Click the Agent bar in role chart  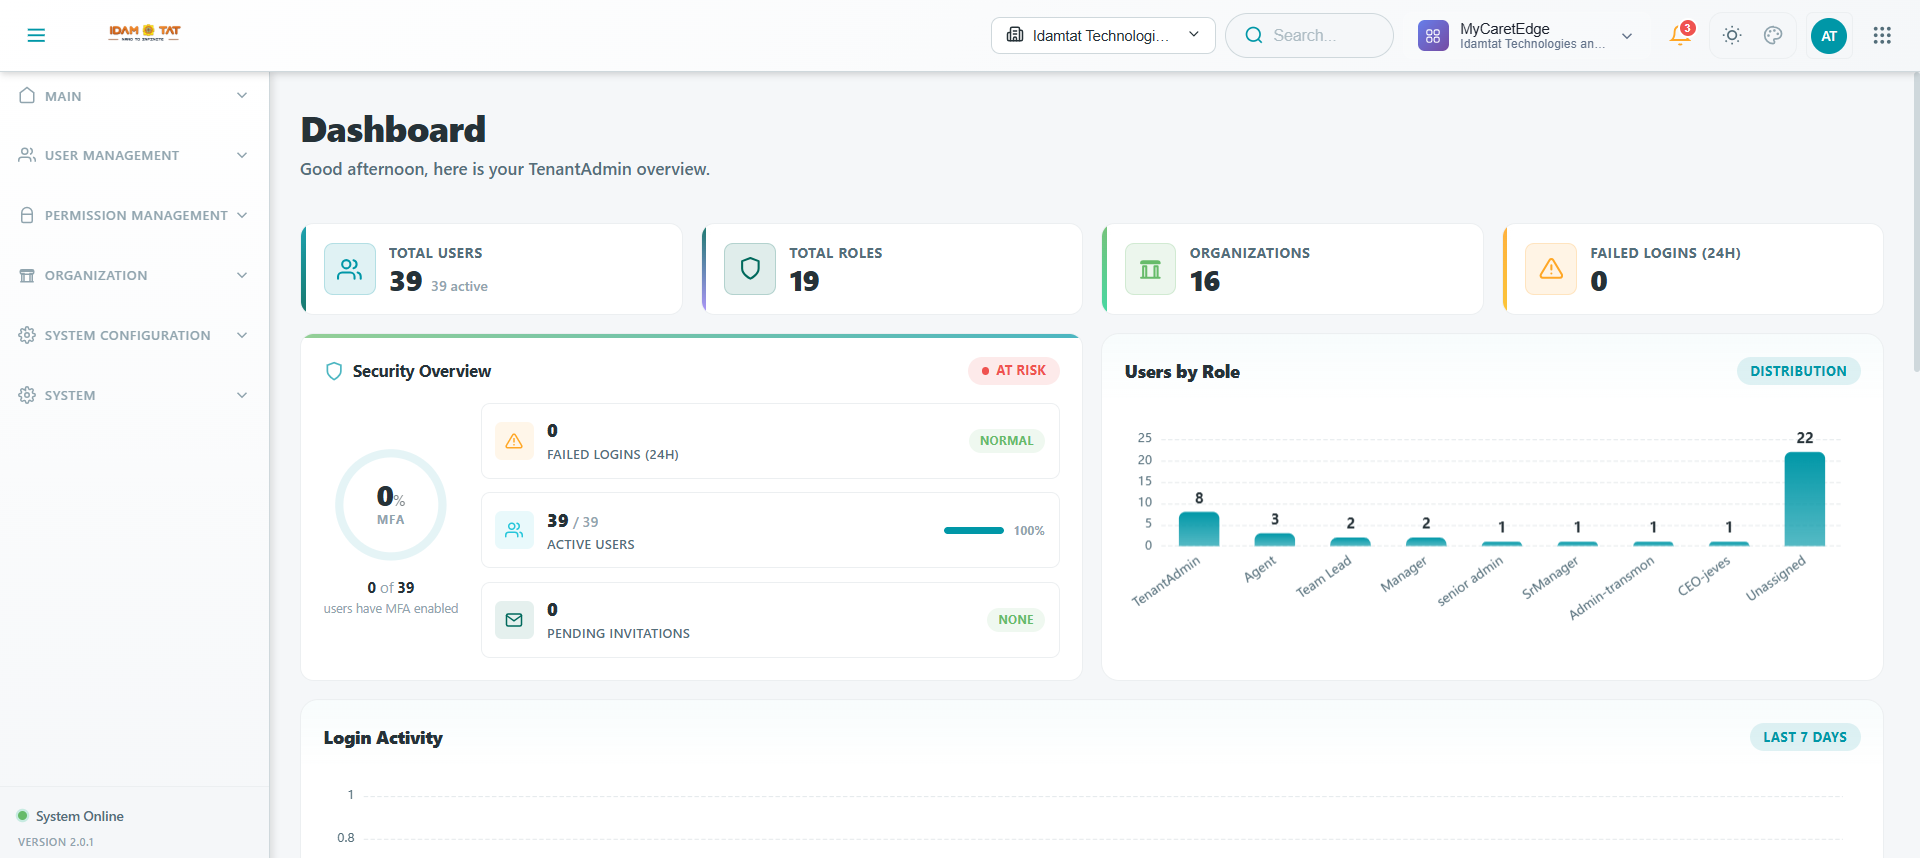click(x=1274, y=539)
